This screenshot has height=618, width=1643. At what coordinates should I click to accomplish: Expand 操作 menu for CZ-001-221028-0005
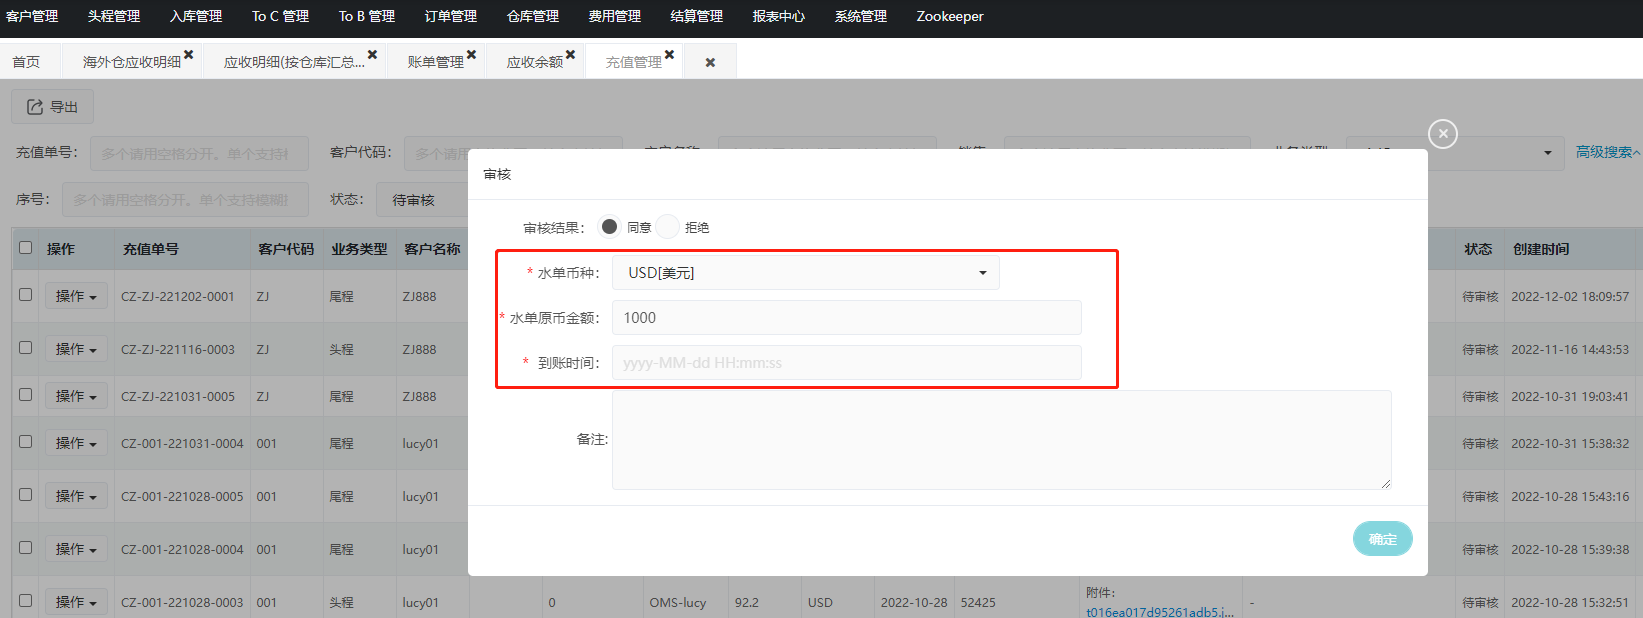pos(76,496)
